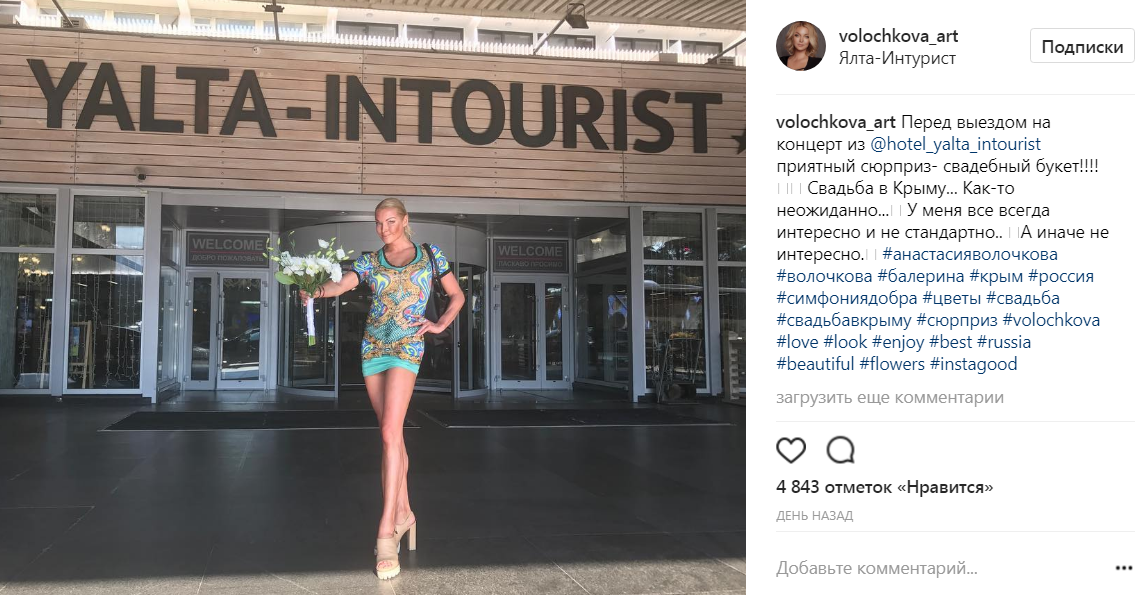Click the heart like icon

791,450
